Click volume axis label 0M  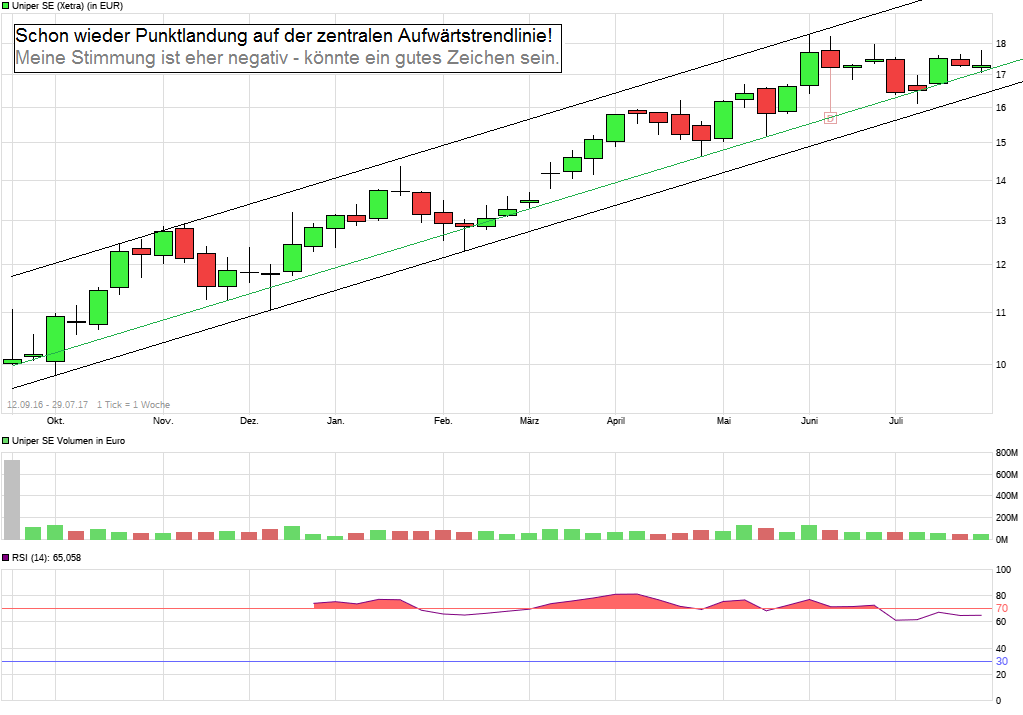[x=1002, y=540]
